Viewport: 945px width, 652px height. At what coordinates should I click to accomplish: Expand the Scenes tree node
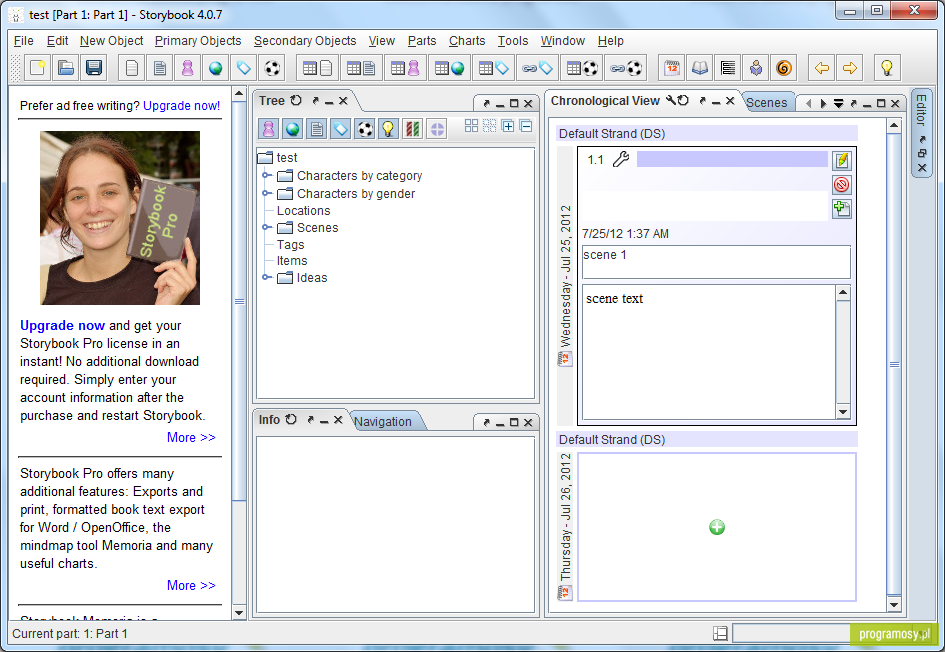pos(266,227)
